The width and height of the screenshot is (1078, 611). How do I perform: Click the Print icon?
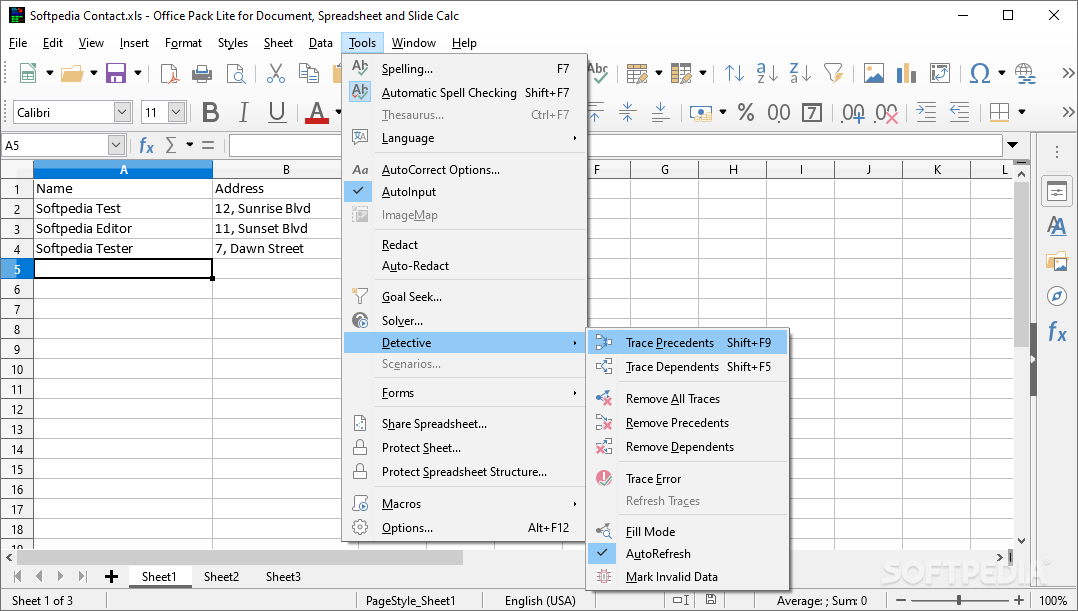tap(202, 73)
